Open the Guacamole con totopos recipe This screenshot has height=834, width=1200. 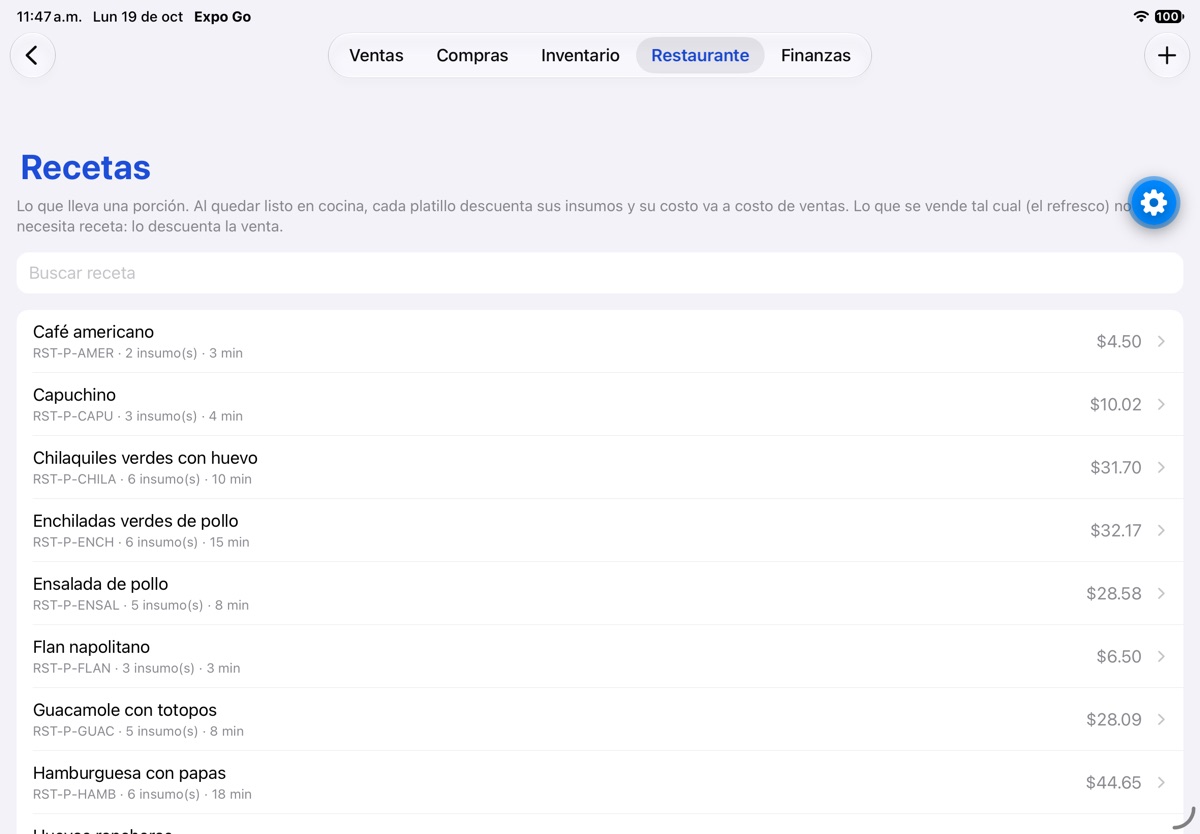click(600, 719)
